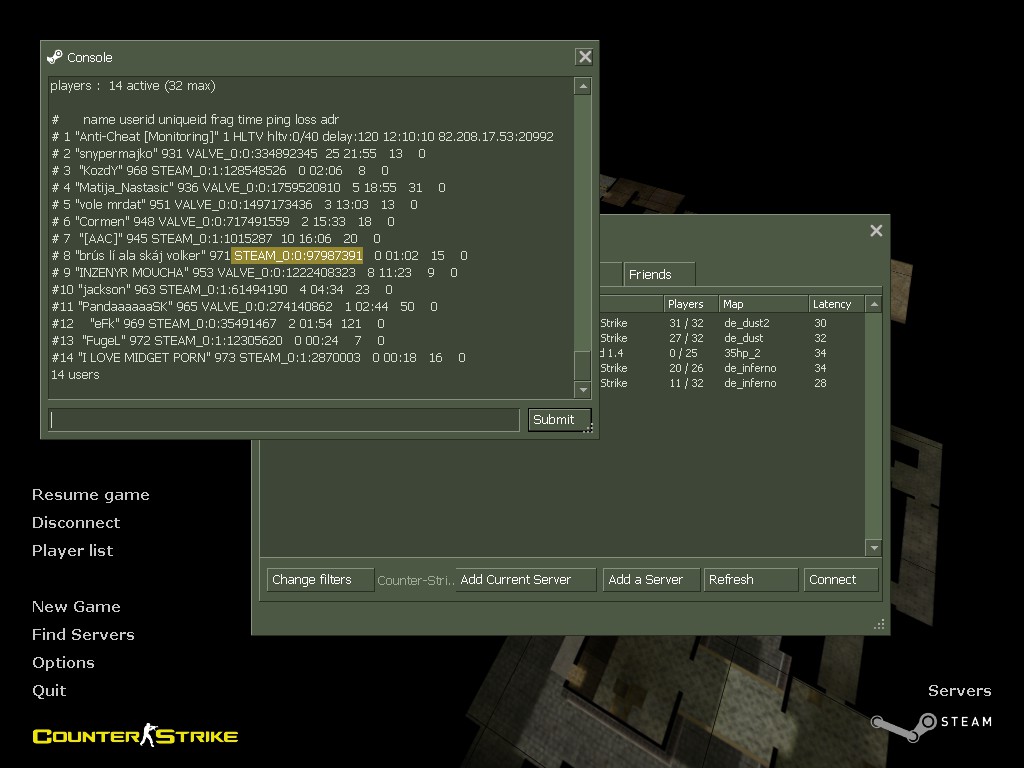
Task: Click the console scrollbar thumb
Action: (583, 366)
